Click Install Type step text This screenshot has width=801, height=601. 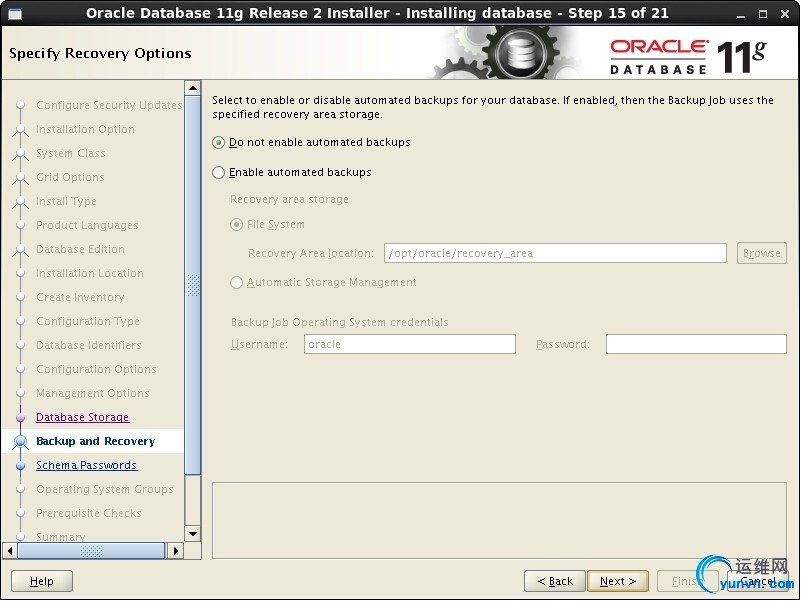tap(66, 201)
